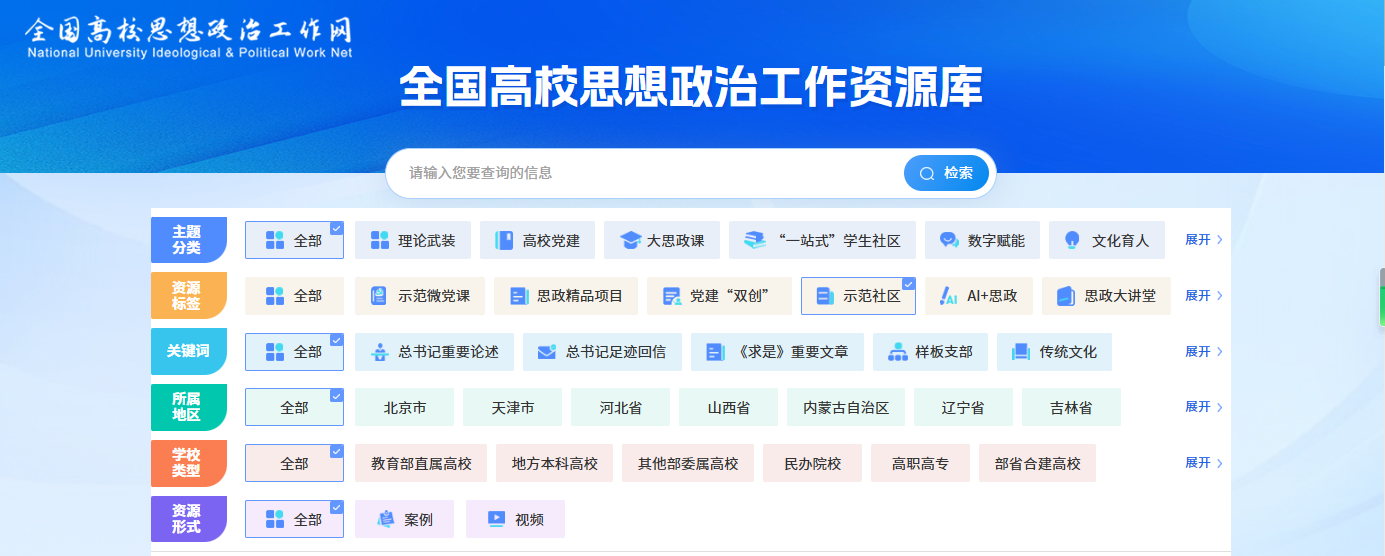The height and width of the screenshot is (556, 1385).
Task: Select 全部 in the 所属地区 row
Action: pos(294,408)
